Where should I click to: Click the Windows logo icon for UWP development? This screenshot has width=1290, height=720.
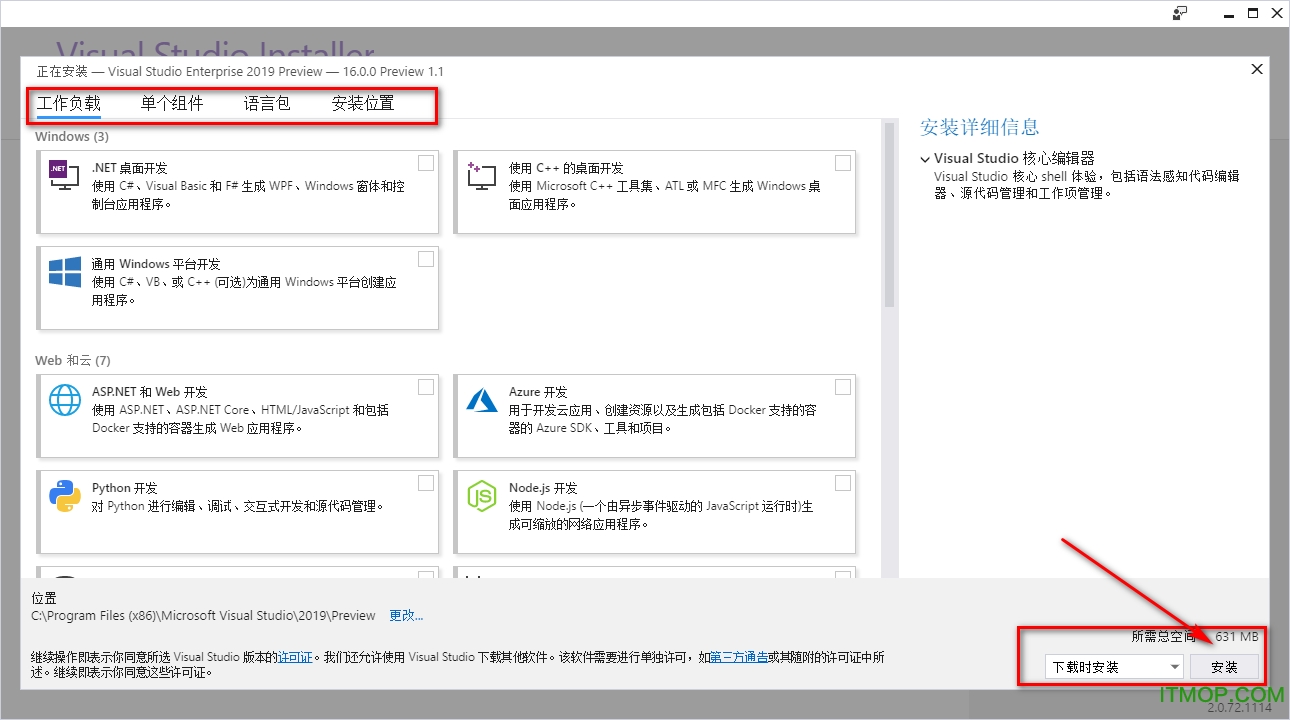pyautogui.click(x=65, y=272)
